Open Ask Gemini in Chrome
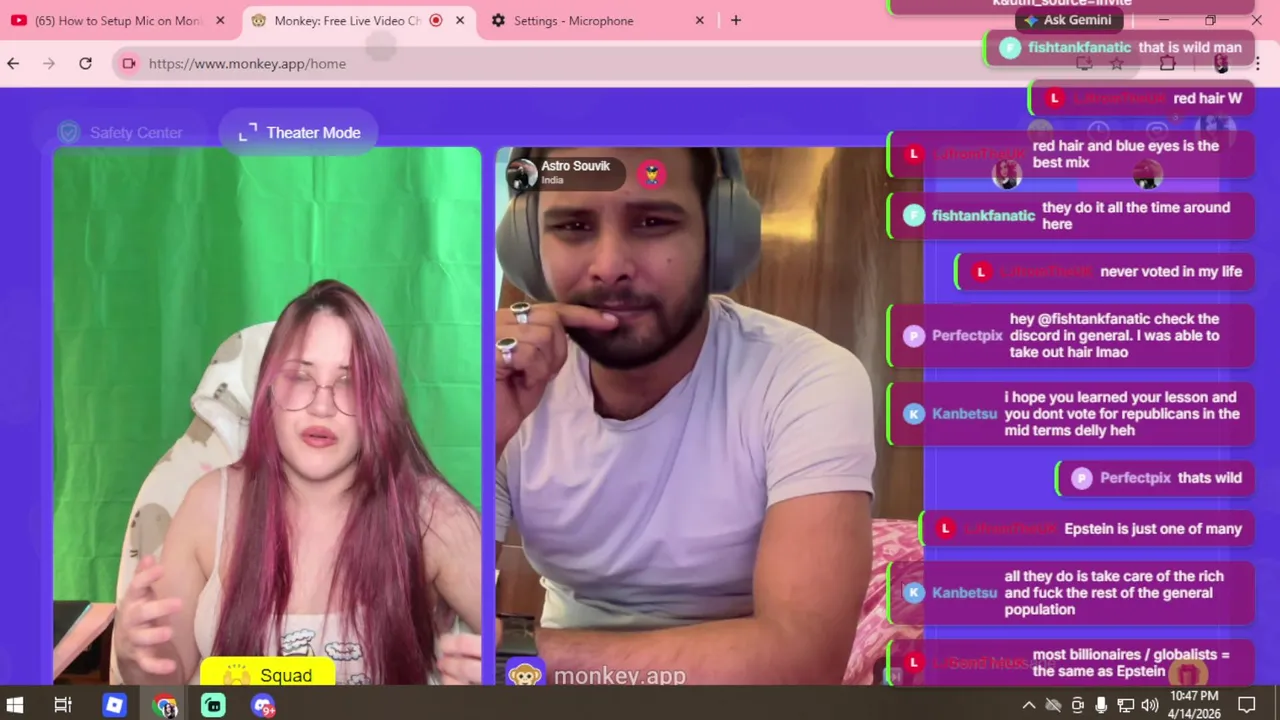The image size is (1280, 720). coord(1068,20)
